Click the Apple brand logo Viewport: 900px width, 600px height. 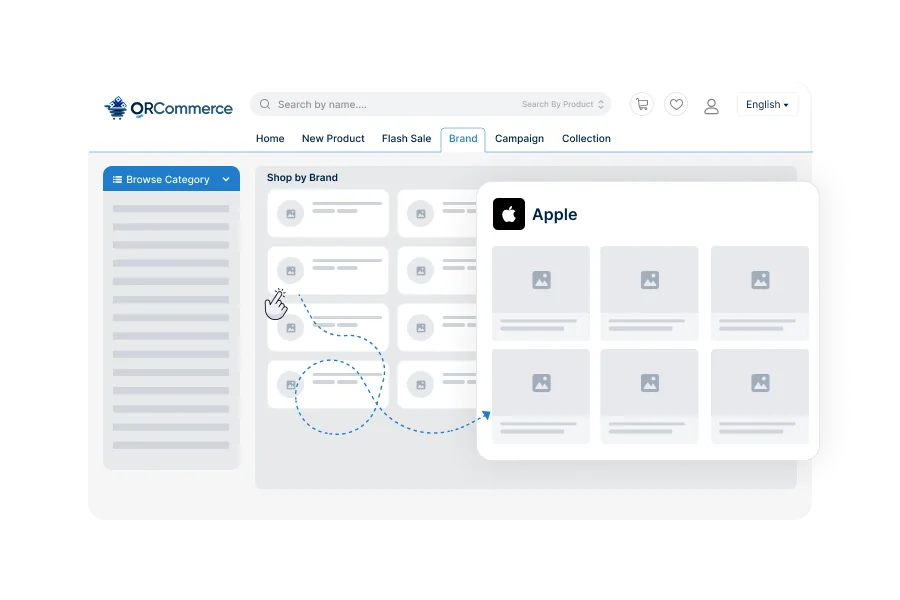tap(509, 214)
